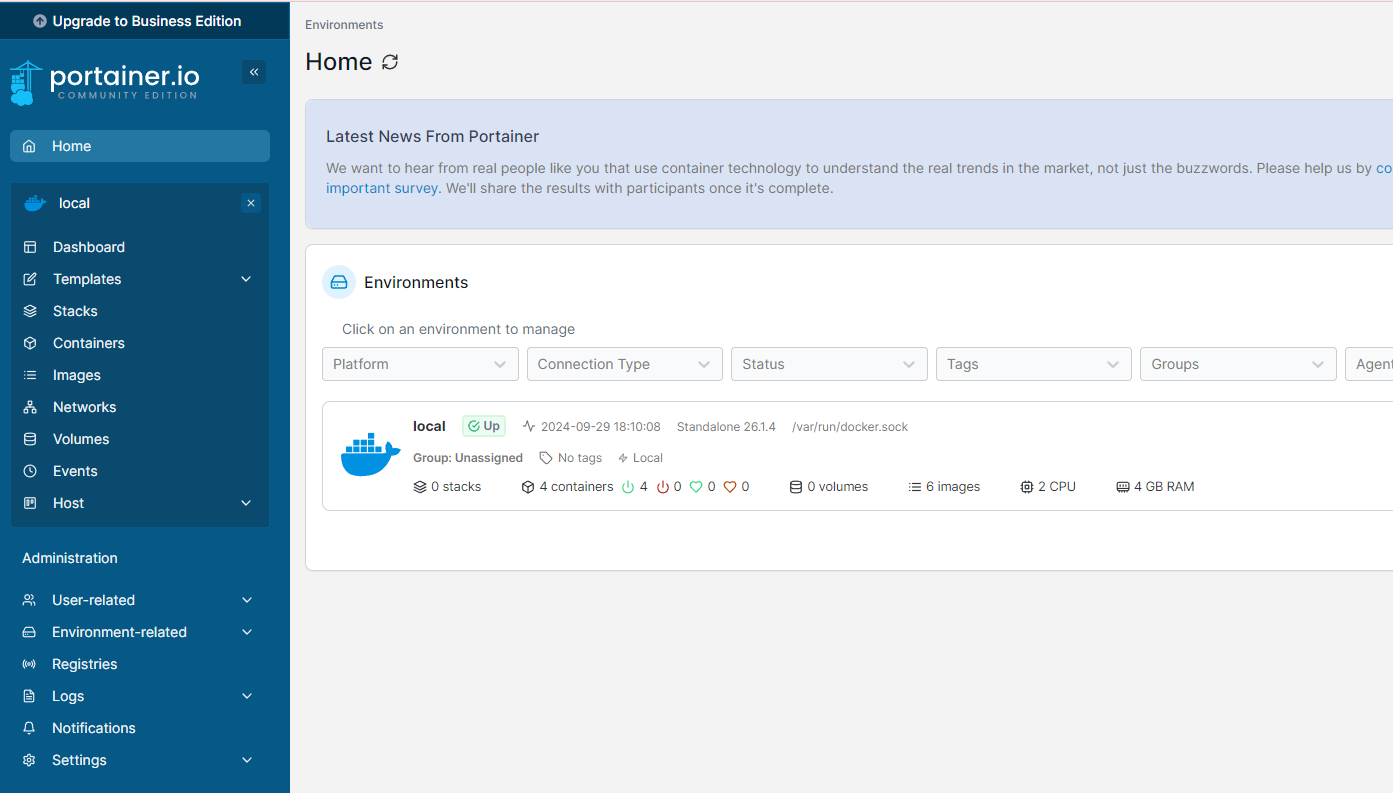Click the Events clock icon
Viewport: 1393px width, 793px height.
(30, 471)
